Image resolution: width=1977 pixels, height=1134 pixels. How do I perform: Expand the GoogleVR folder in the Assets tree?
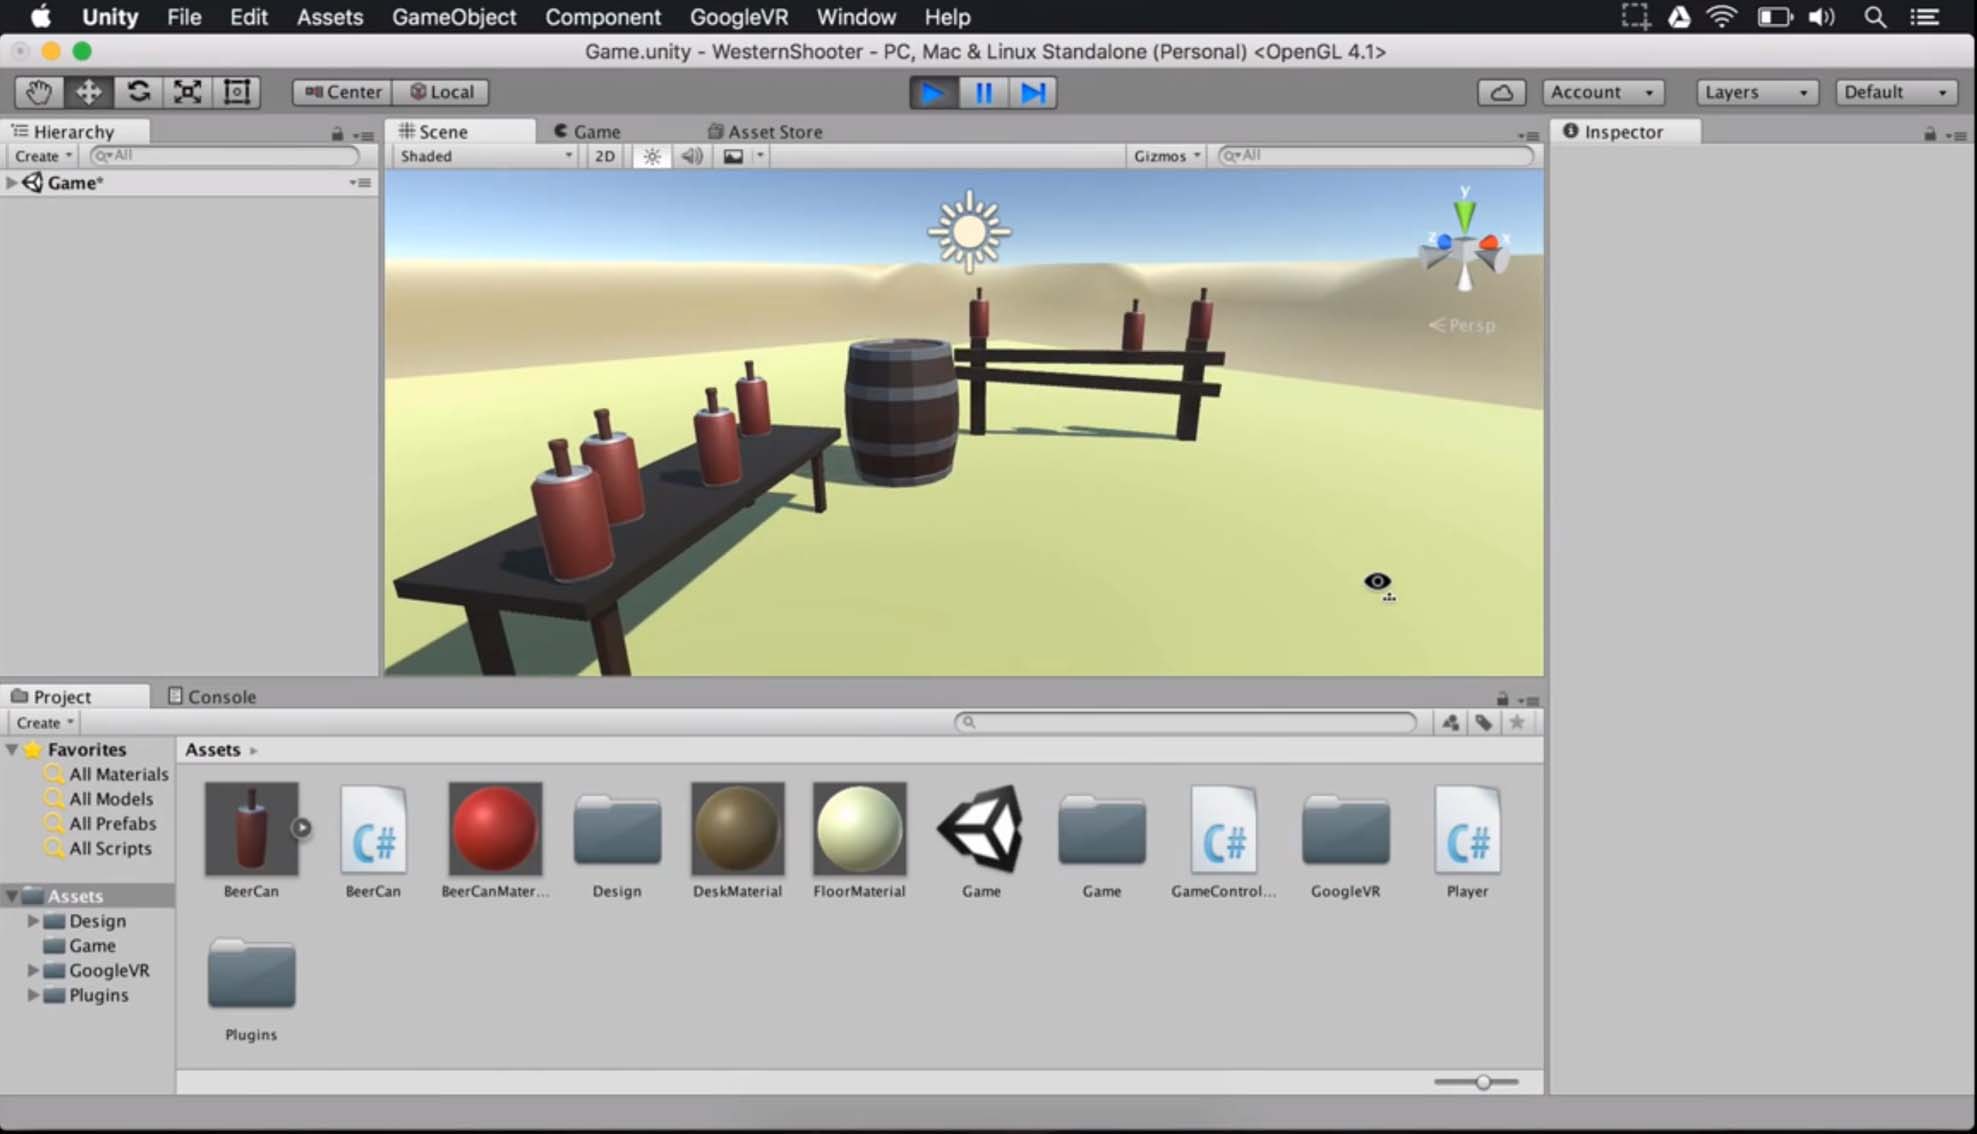coord(33,970)
